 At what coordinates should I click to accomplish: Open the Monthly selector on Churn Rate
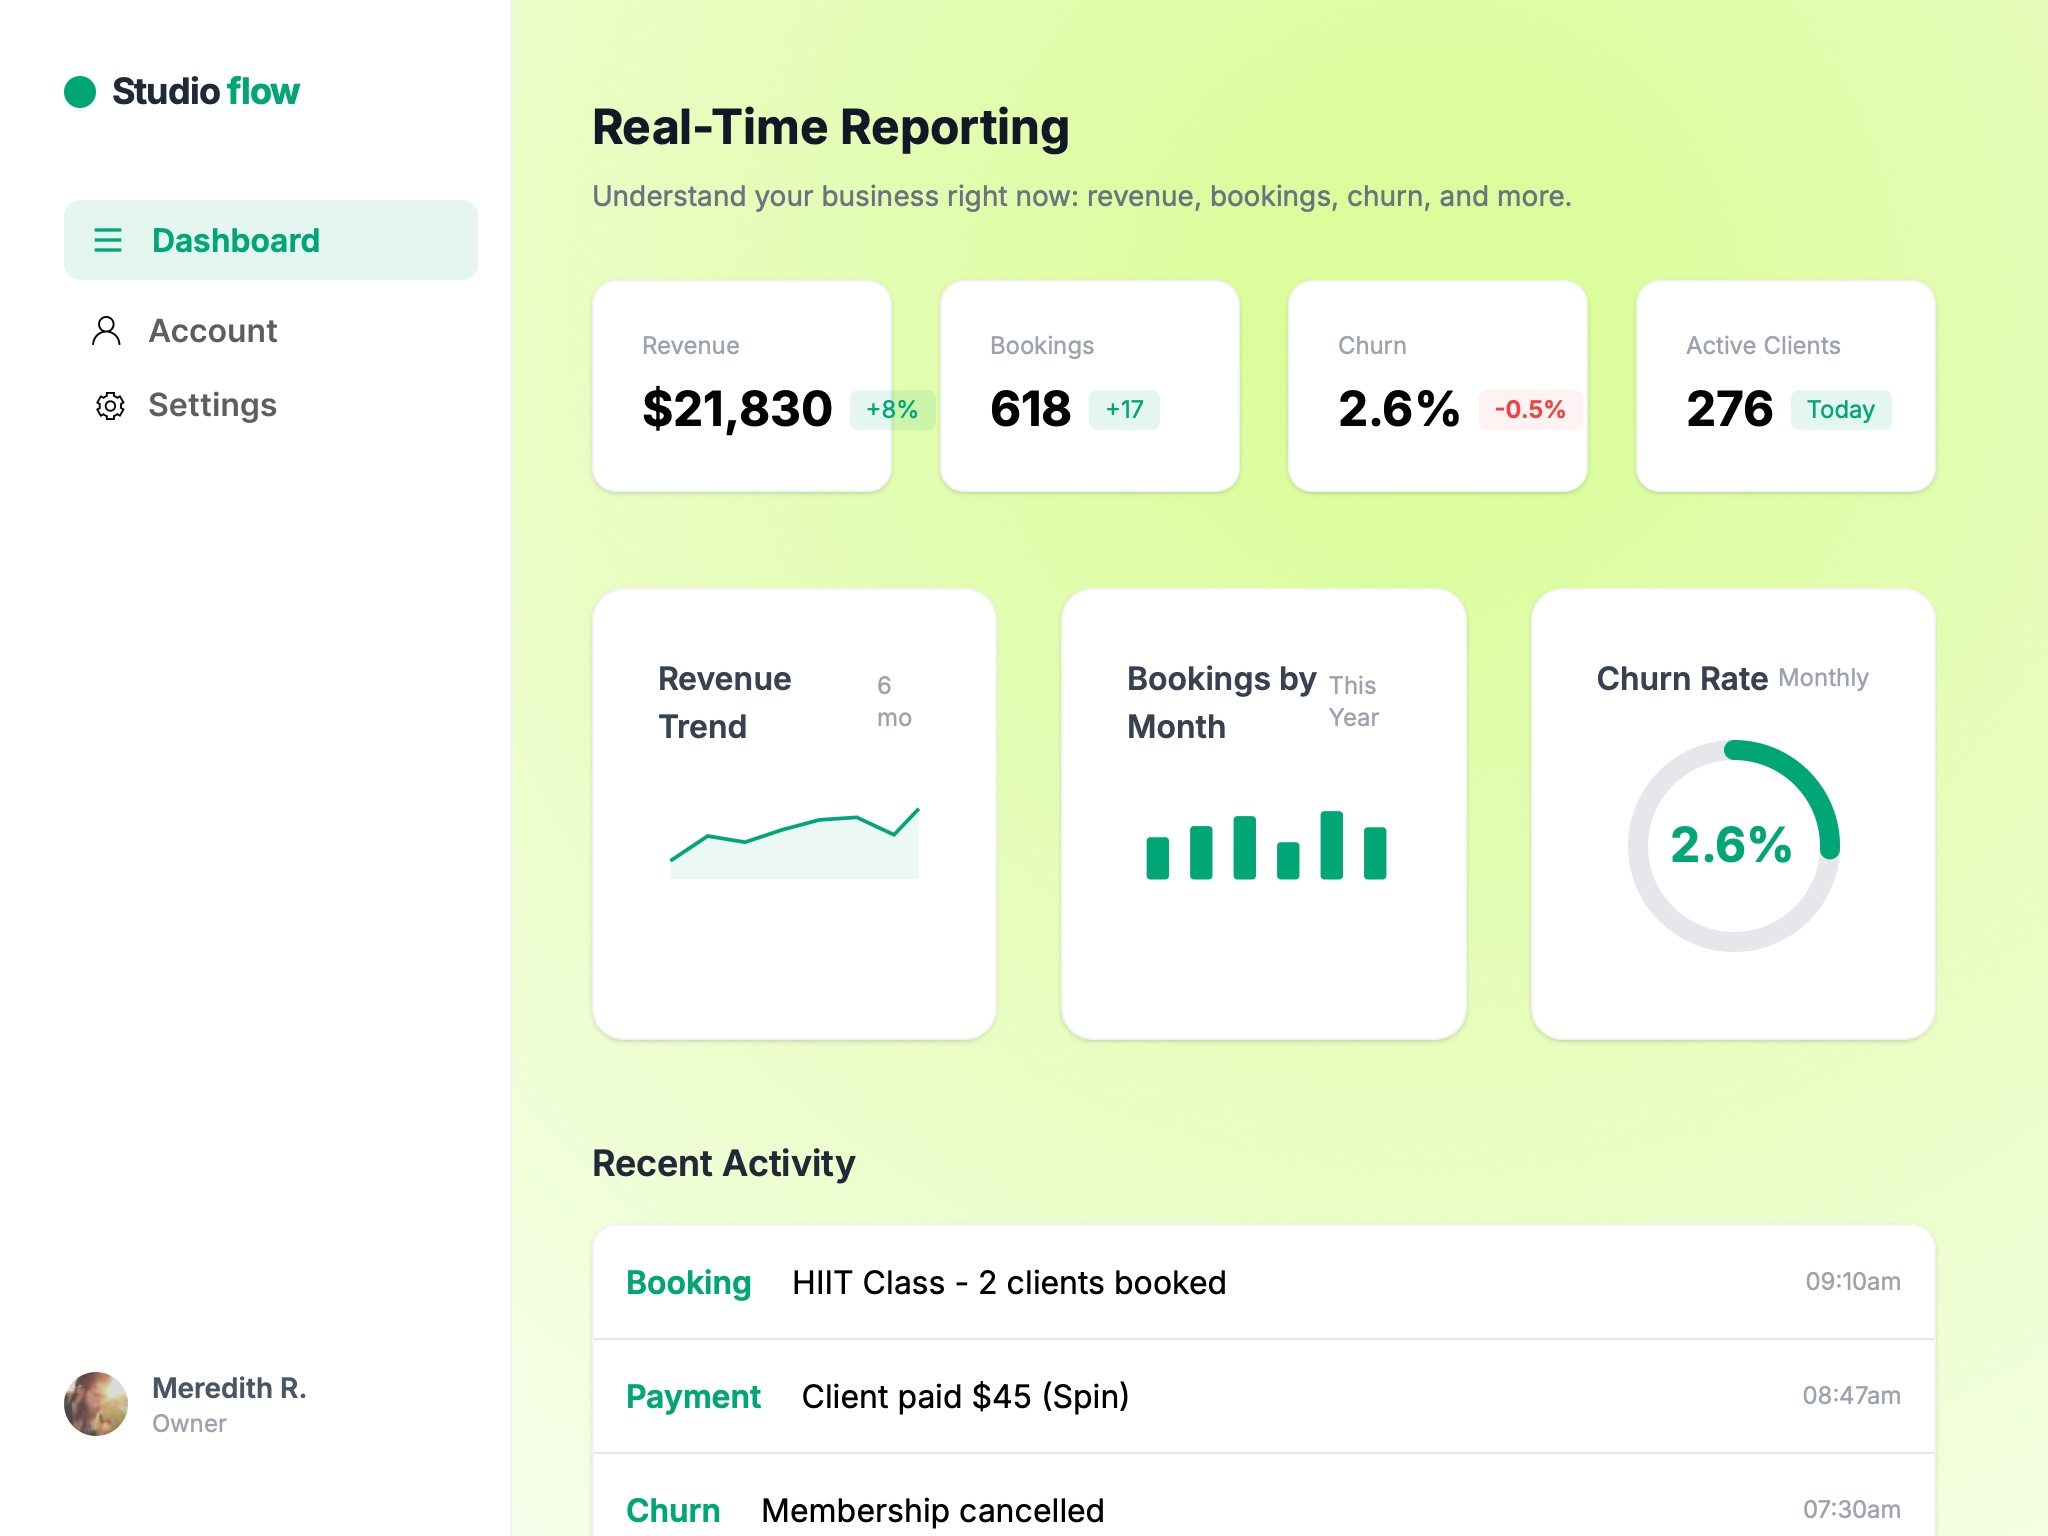click(x=1824, y=677)
